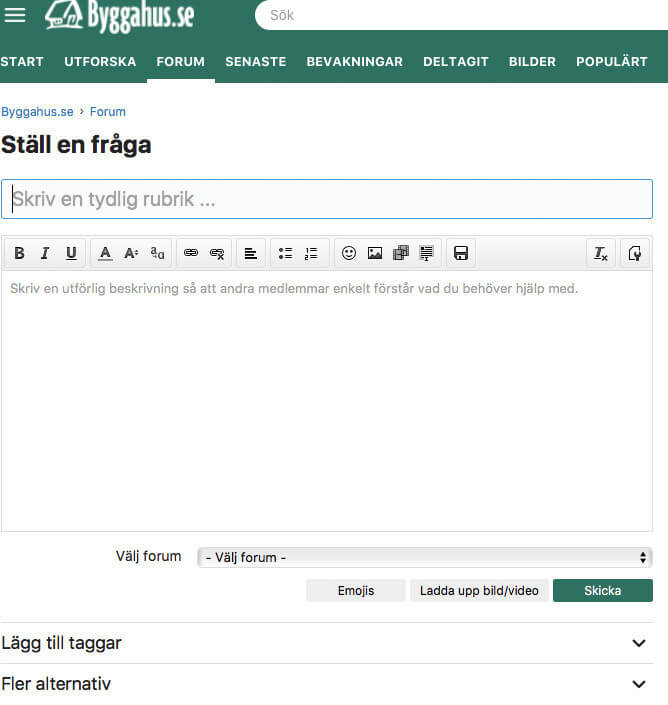
Task: Click the save draft floppy icon
Action: click(461, 254)
